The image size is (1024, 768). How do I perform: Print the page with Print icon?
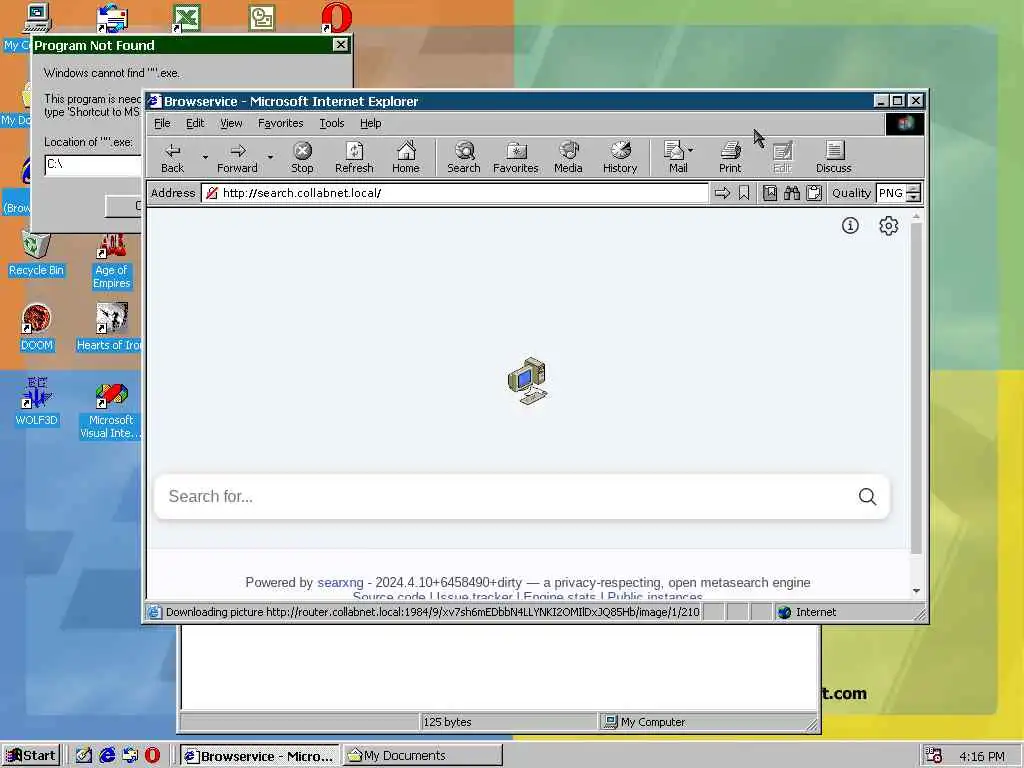point(730,157)
